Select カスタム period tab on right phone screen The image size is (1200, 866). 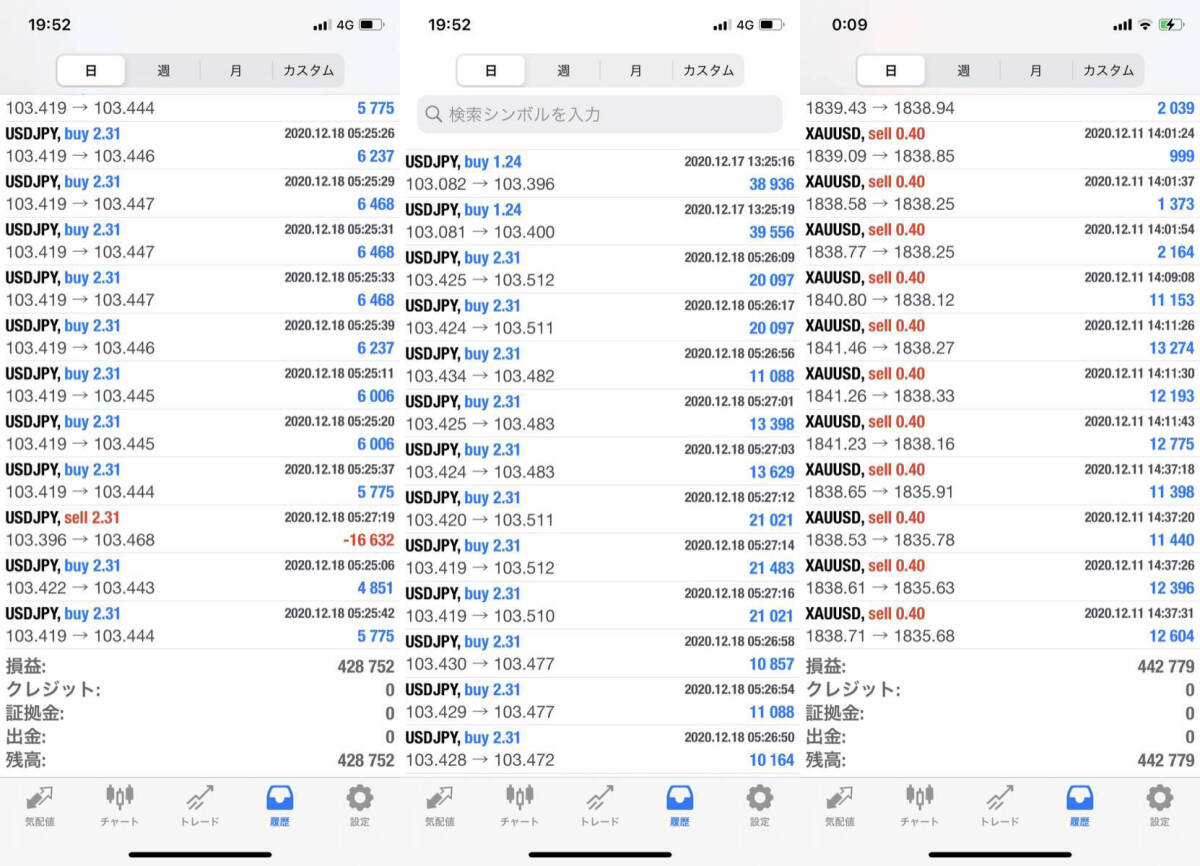(1109, 70)
